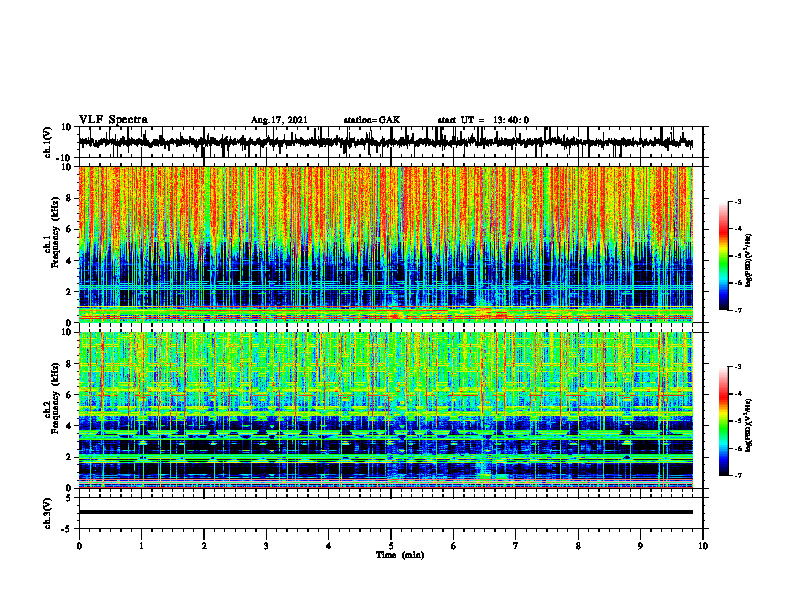792x612 pixels.
Task: Click the "2" kHz tick on ch.1 frequency axis
Action: pyautogui.click(x=69, y=292)
